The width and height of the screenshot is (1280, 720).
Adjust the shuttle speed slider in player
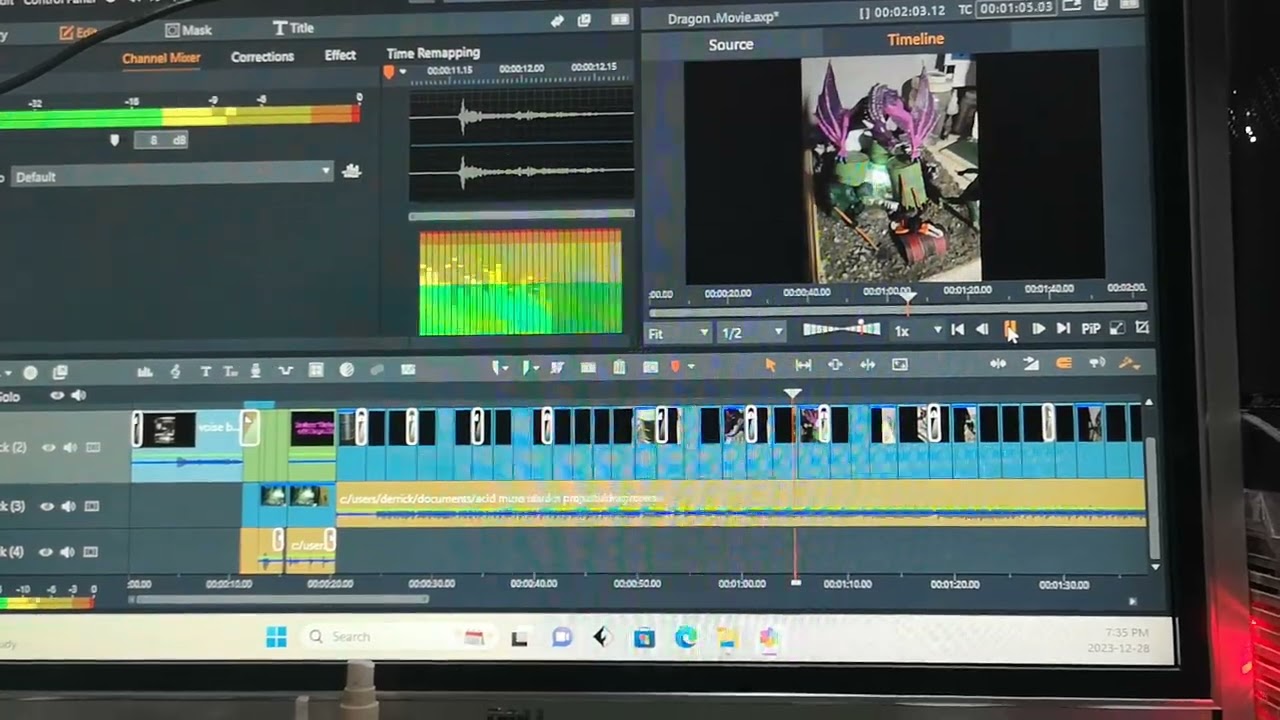[842, 329]
